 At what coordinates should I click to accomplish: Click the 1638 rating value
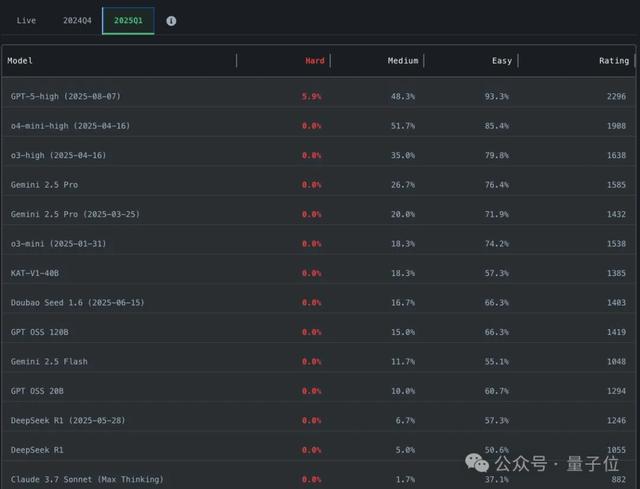point(616,155)
